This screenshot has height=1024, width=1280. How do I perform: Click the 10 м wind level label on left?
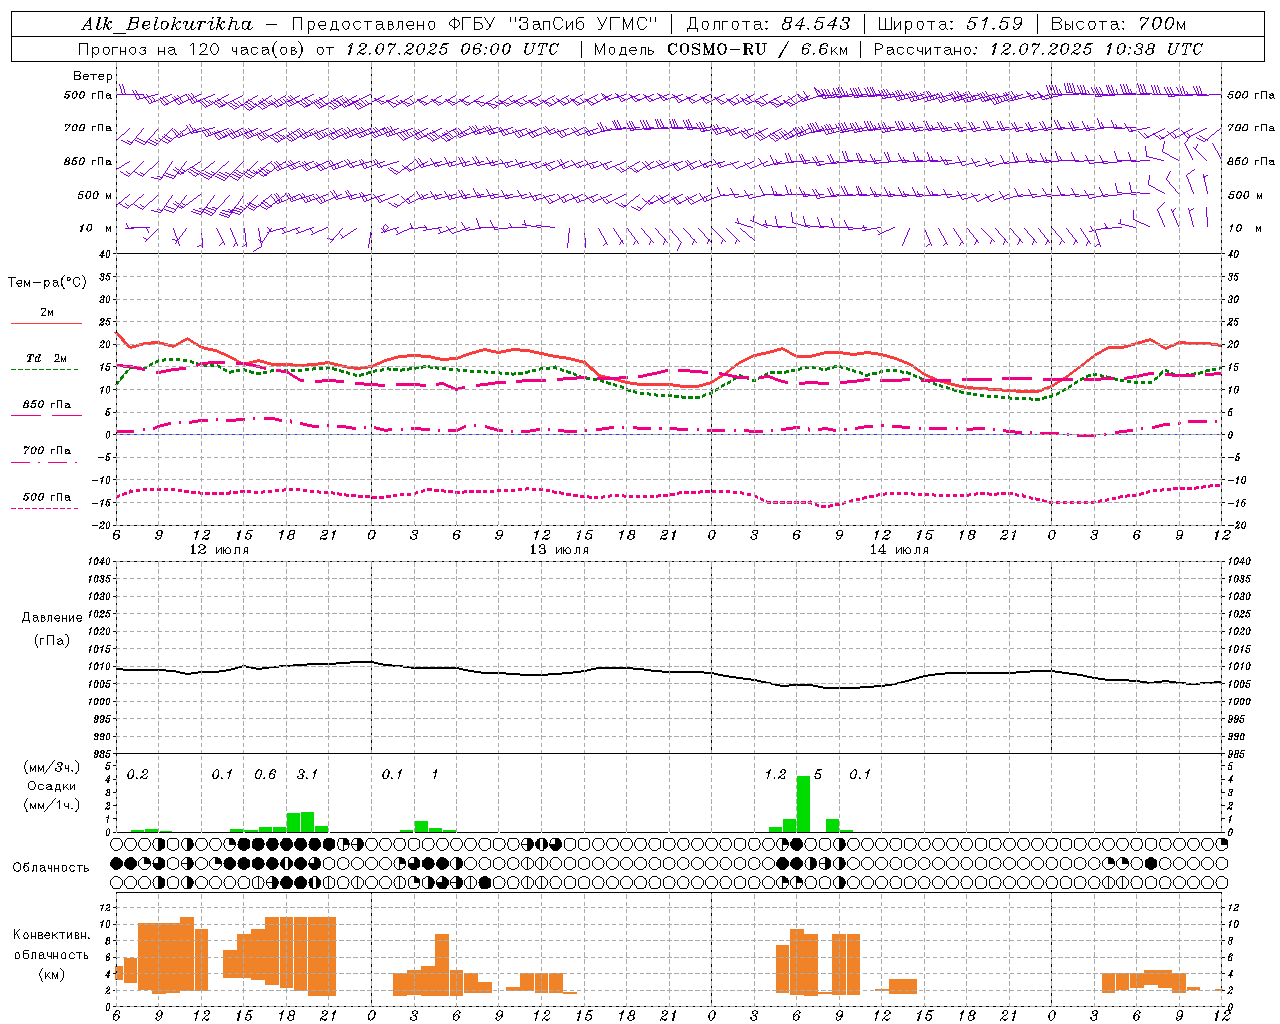click(x=96, y=228)
